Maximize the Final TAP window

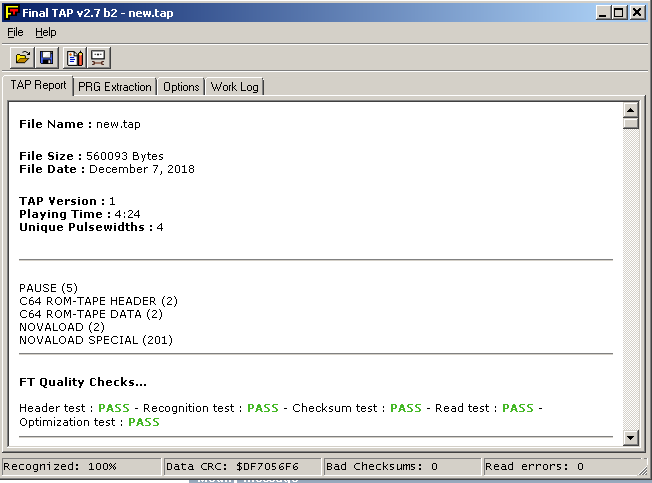click(x=619, y=12)
